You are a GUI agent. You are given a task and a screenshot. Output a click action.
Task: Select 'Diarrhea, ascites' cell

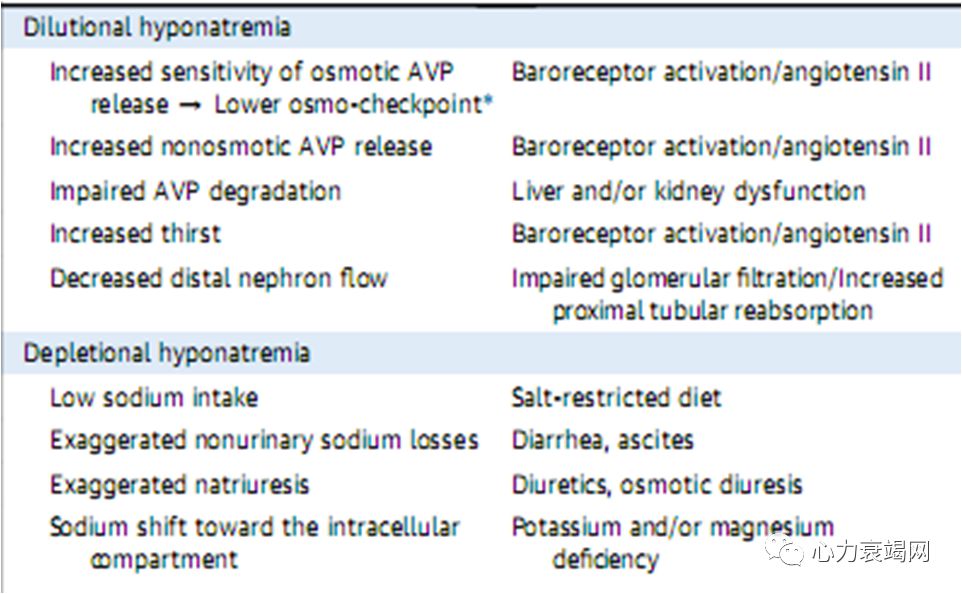(602, 440)
